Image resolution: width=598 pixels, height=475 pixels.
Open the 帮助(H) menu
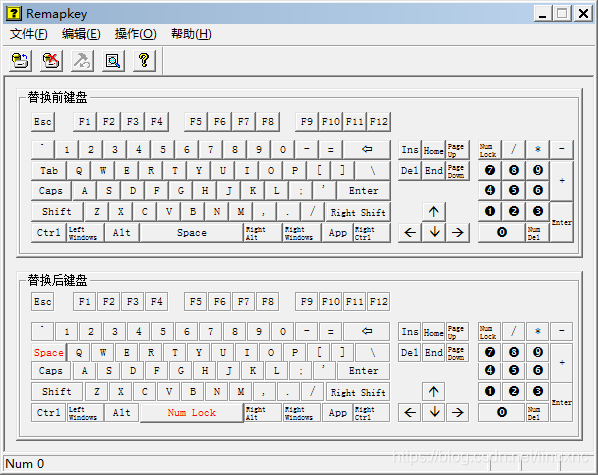click(191, 34)
